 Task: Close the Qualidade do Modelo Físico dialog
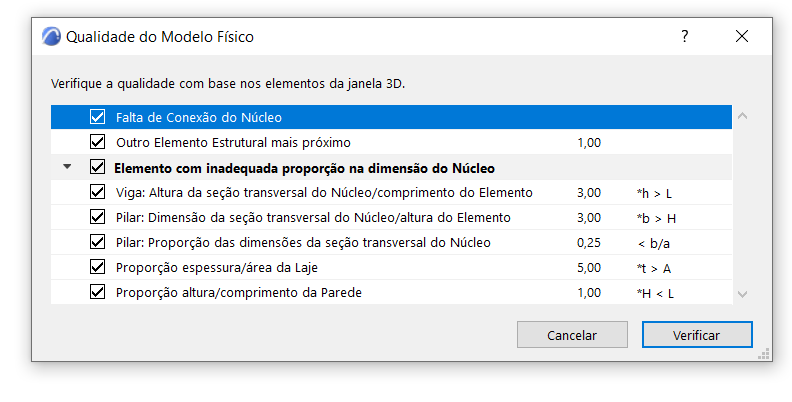741,37
